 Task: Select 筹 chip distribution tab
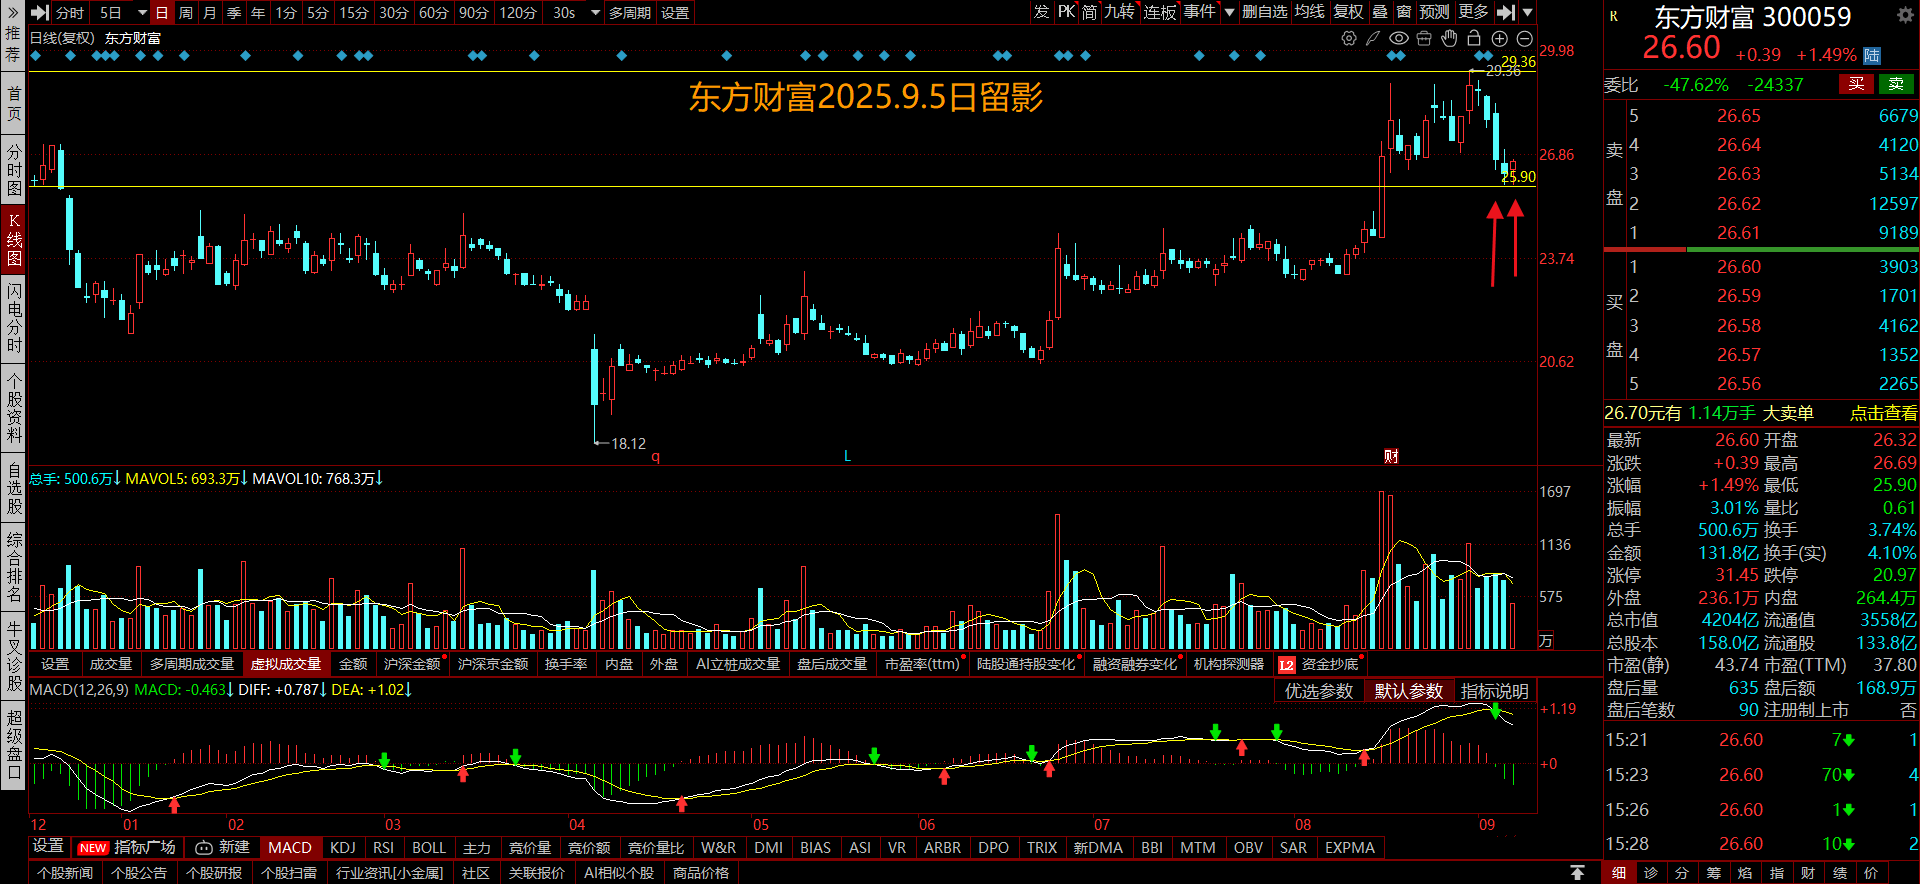[1713, 873]
